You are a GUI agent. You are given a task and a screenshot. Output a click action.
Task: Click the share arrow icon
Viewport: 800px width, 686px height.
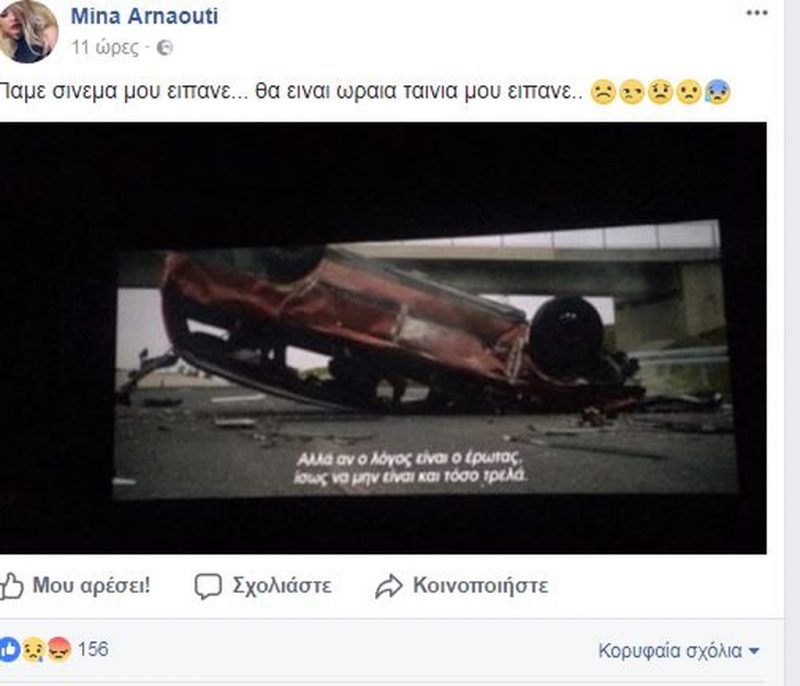pos(389,586)
